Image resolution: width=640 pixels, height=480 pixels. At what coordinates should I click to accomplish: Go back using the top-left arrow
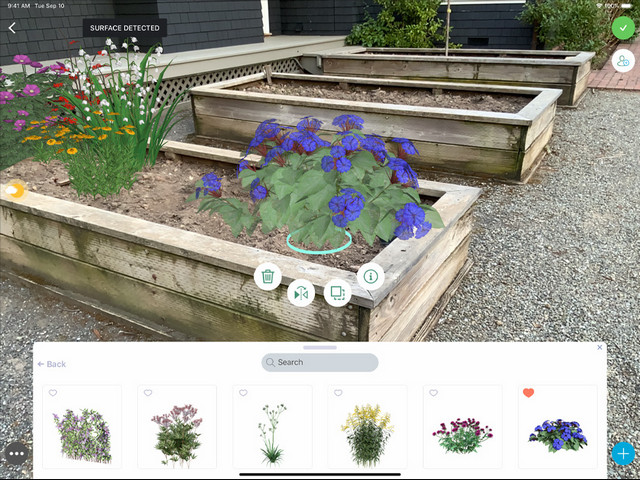[x=12, y=28]
